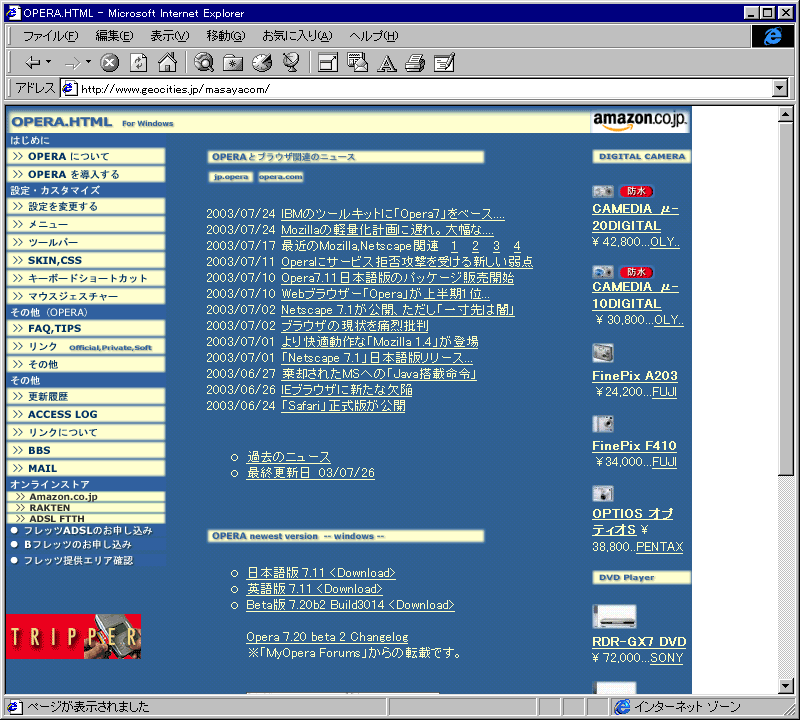Download 英語版 7.11
The height and width of the screenshot is (720, 800).
coord(314,589)
